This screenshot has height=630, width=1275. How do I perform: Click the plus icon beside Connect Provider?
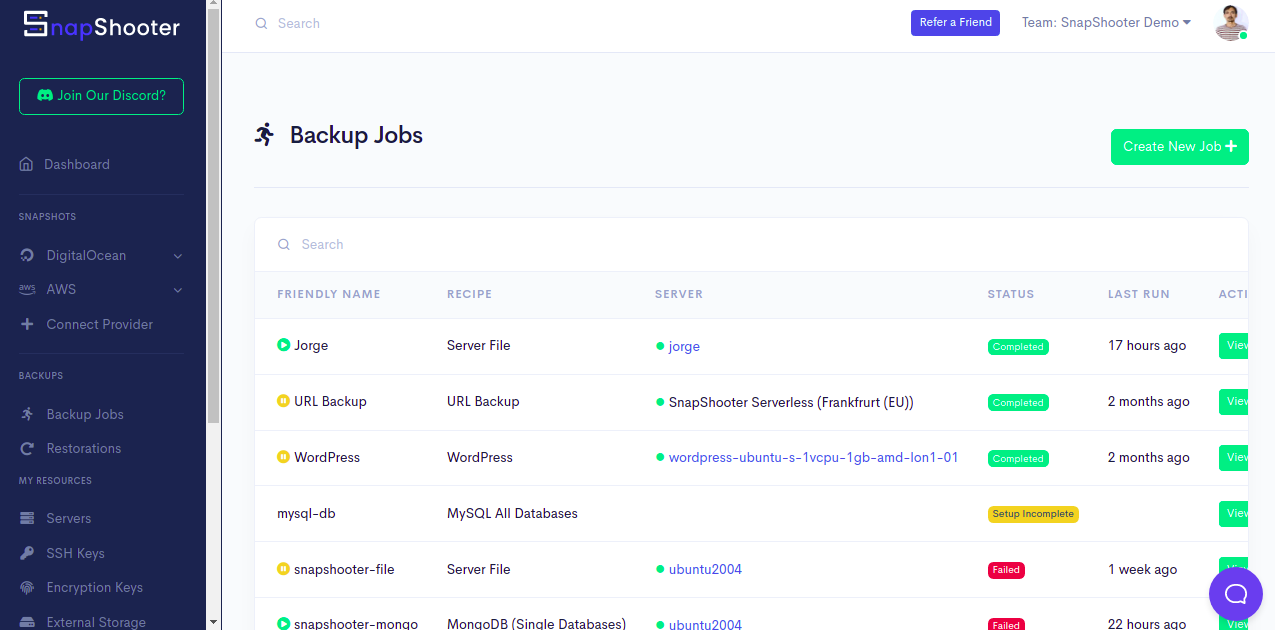point(27,324)
